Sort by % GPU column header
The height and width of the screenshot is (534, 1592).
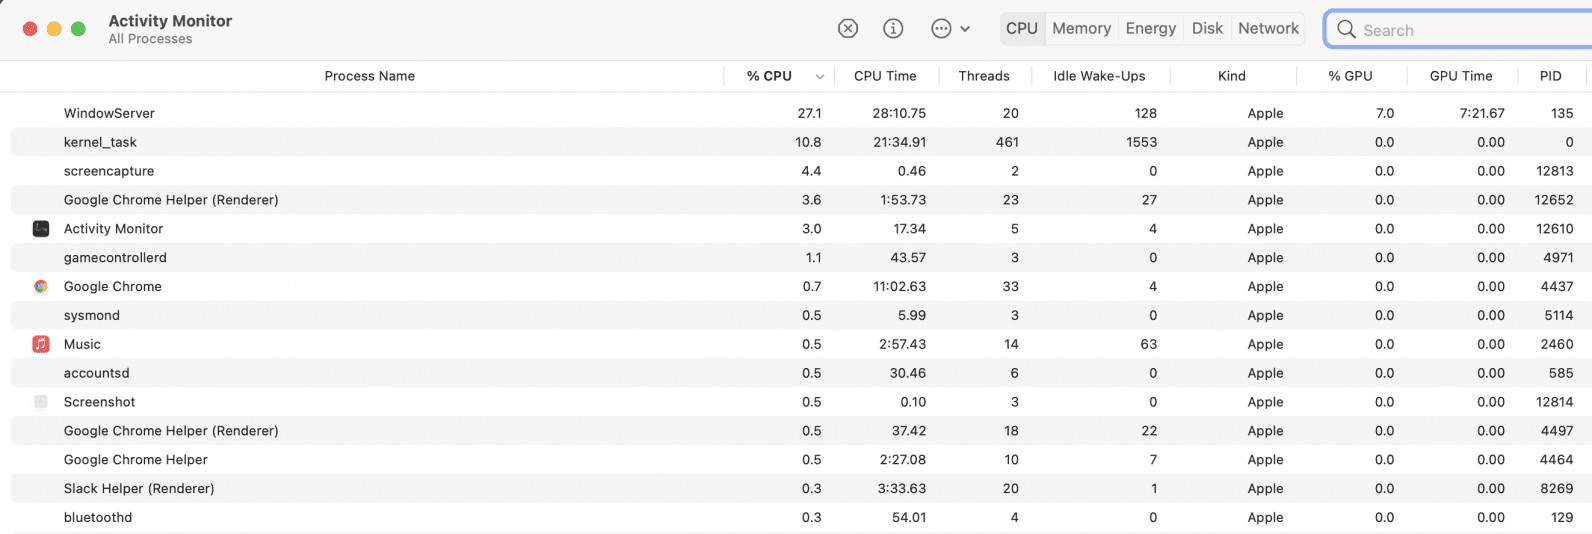pos(1350,76)
